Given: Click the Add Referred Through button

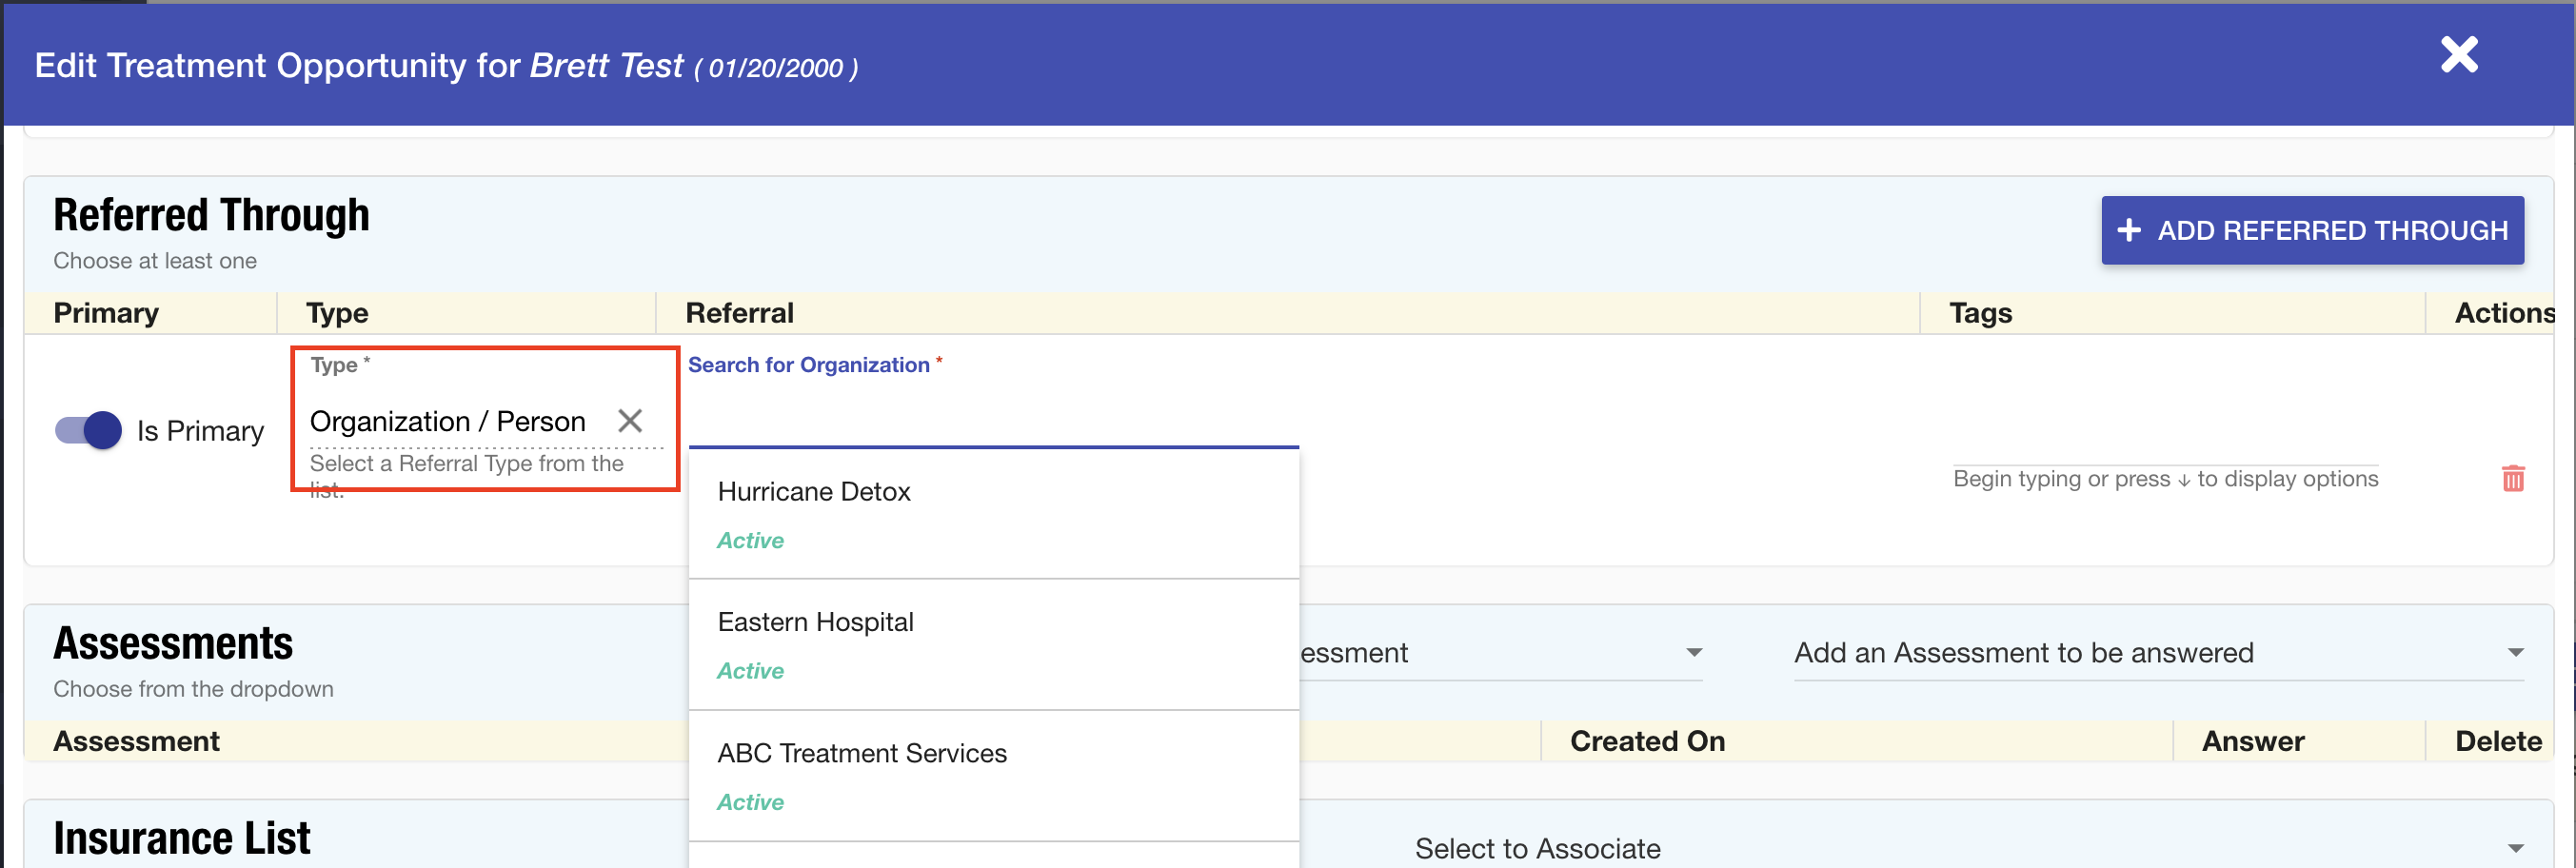Looking at the screenshot, I should click(2311, 231).
